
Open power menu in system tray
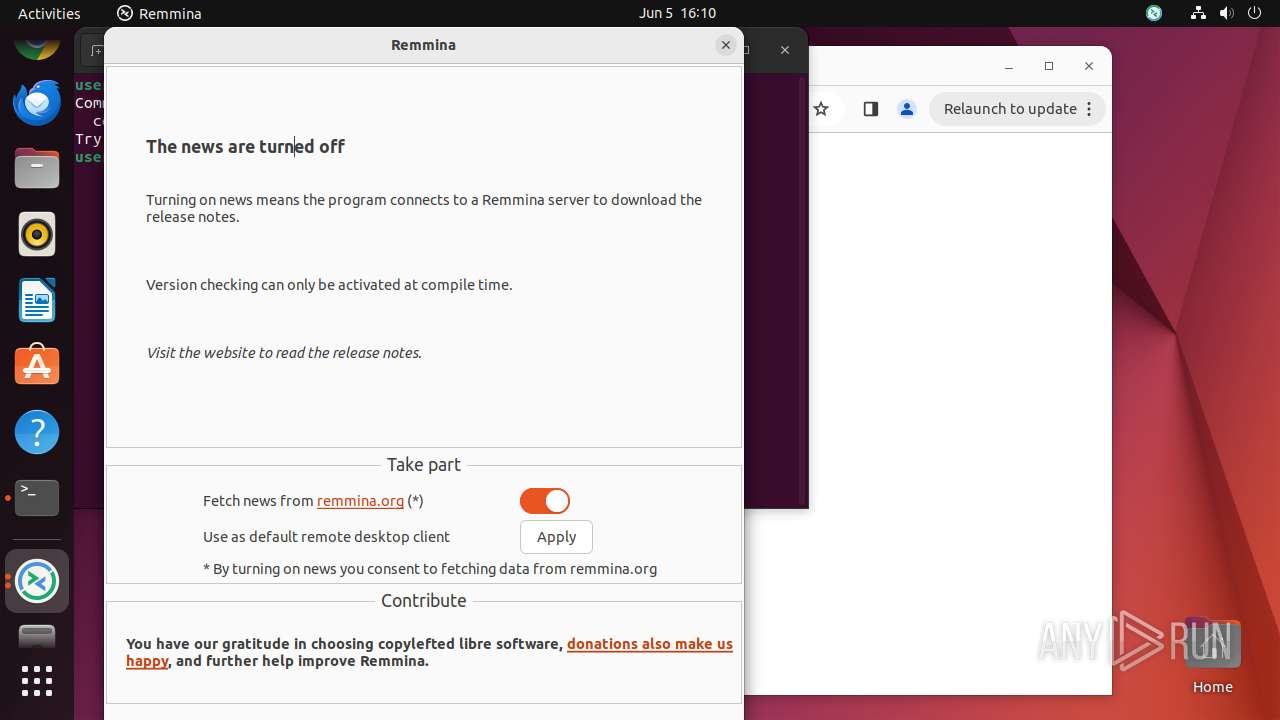point(1254,13)
